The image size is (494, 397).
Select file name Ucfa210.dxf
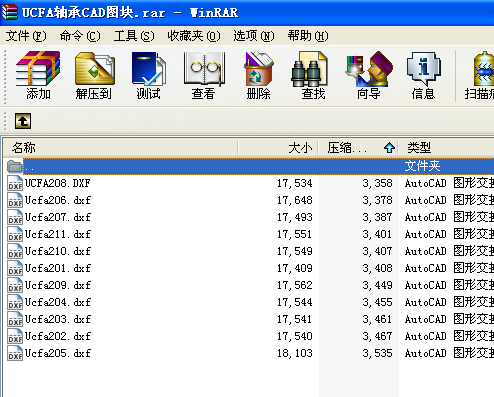tap(58, 251)
